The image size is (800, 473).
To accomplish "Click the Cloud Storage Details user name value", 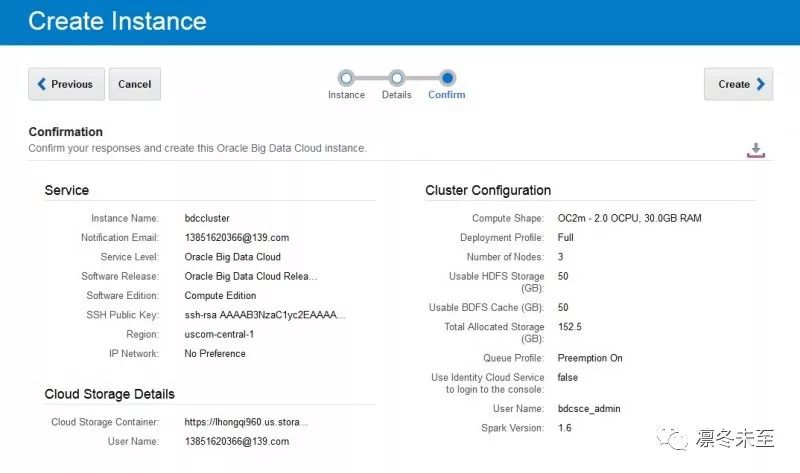I will [237, 442].
